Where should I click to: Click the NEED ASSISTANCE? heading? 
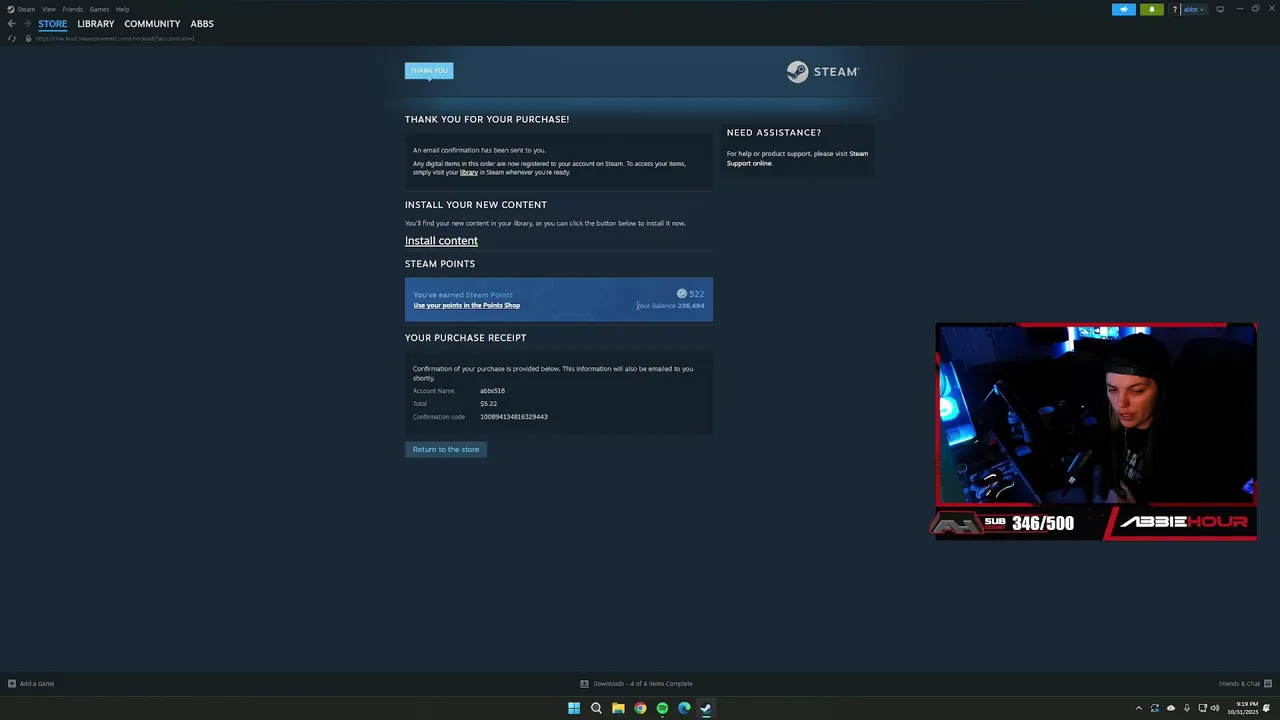point(774,133)
